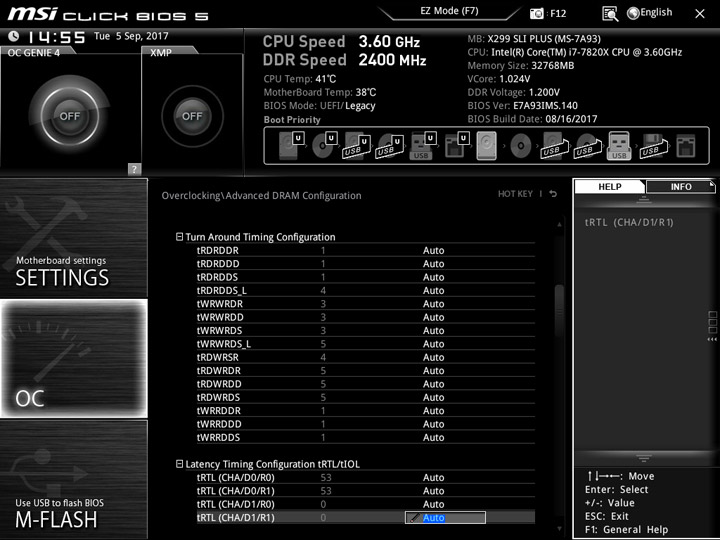Take a screenshot with the F12 camera icon
The height and width of the screenshot is (540, 720).
tap(536, 13)
